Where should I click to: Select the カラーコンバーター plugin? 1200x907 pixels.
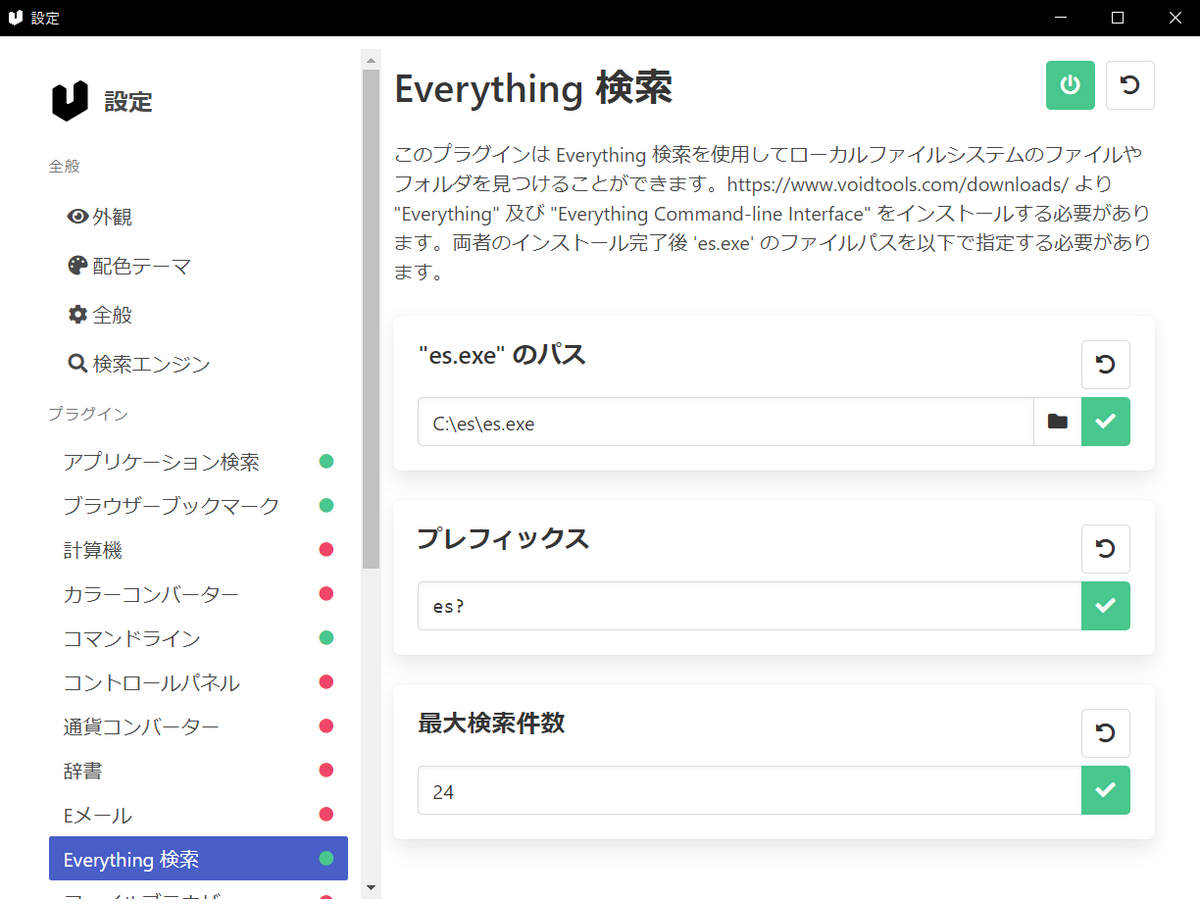[x=198, y=595]
